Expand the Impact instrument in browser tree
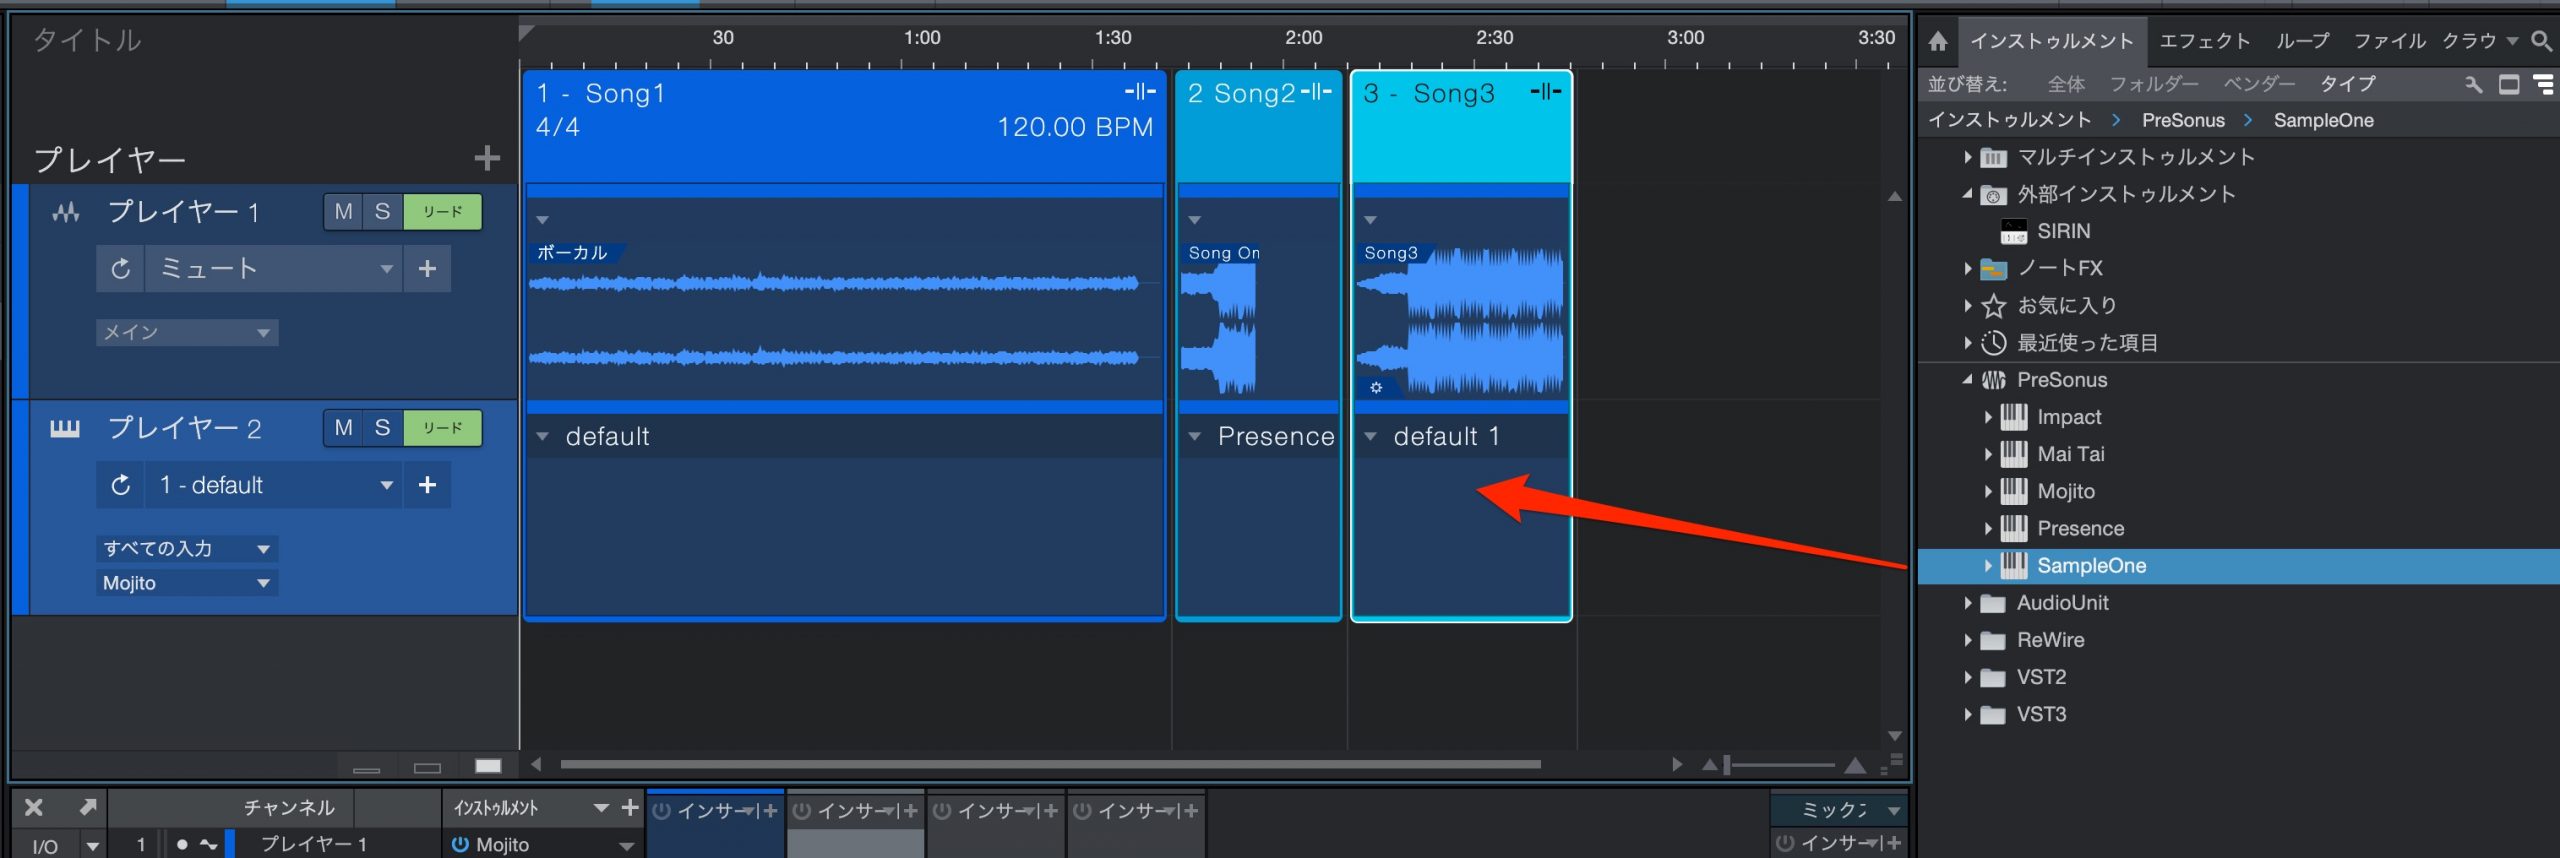The height and width of the screenshot is (858, 2560). click(1988, 417)
